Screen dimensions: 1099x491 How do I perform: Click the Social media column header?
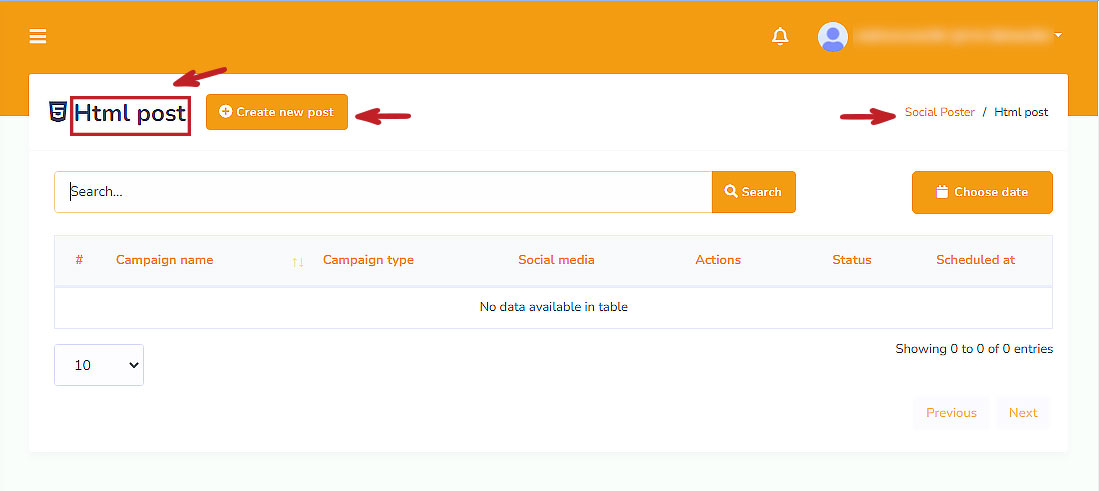556,260
